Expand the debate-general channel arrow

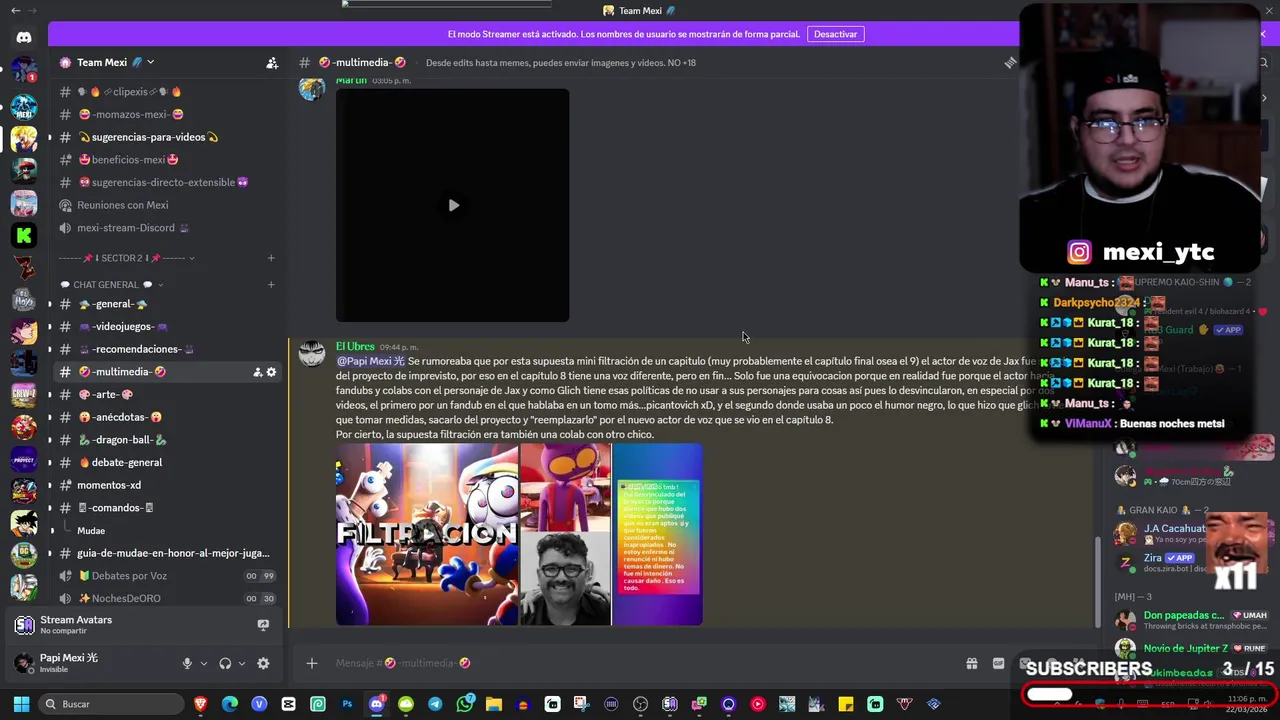click(x=50, y=463)
